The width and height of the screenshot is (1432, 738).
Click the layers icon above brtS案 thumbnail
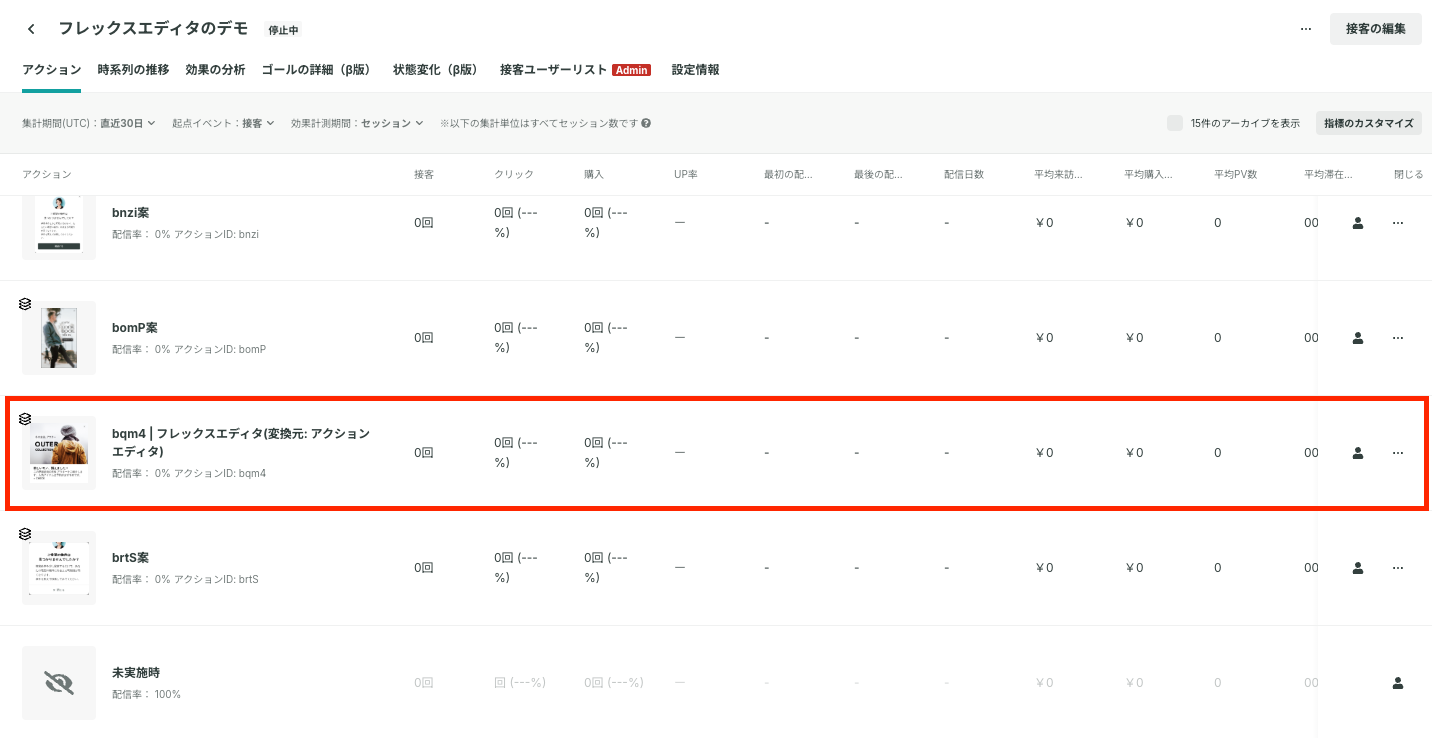[25, 534]
